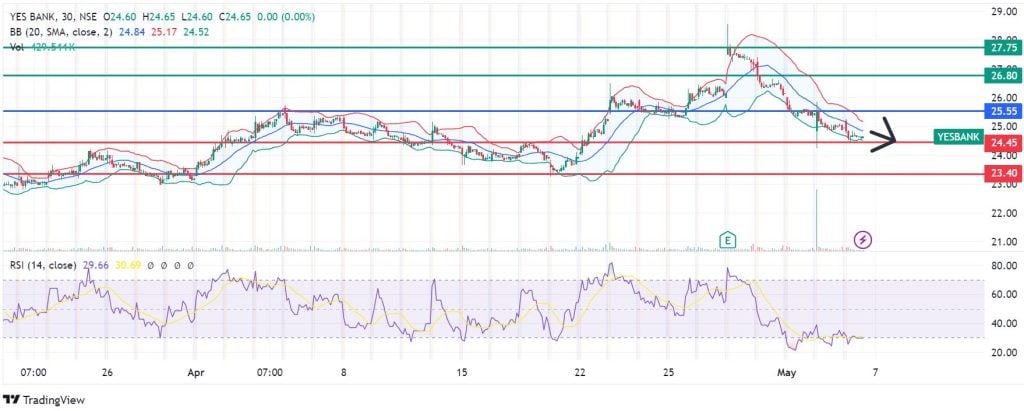Click the RSI axis value 20.00

(x=1002, y=352)
